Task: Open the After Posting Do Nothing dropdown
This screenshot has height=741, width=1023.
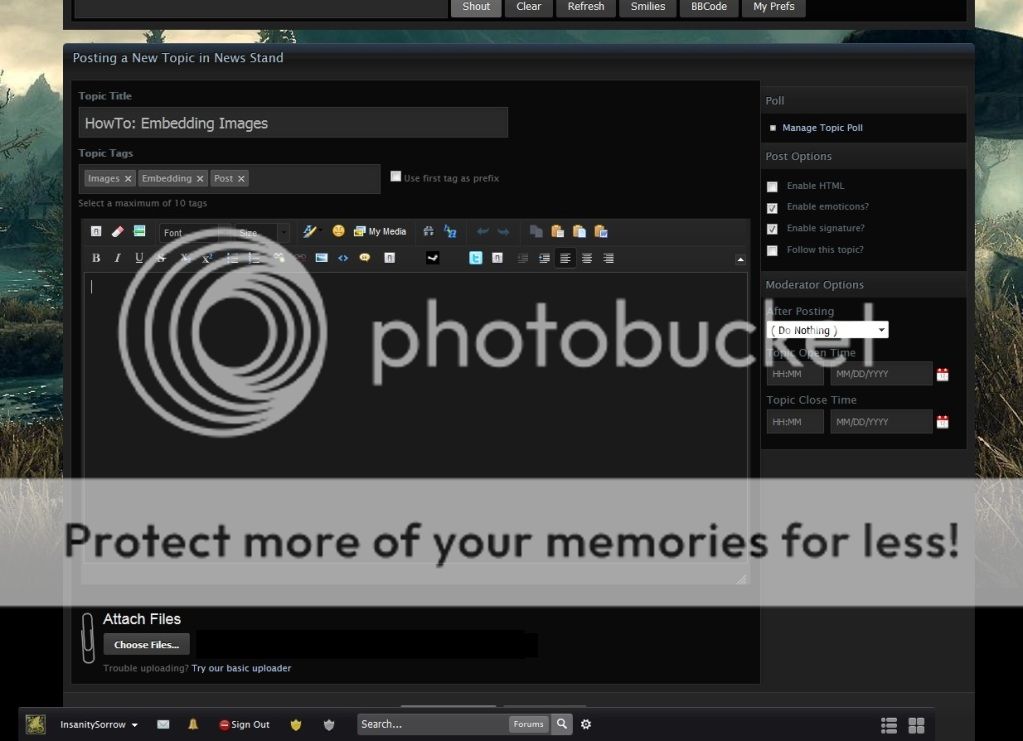Action: 827,330
